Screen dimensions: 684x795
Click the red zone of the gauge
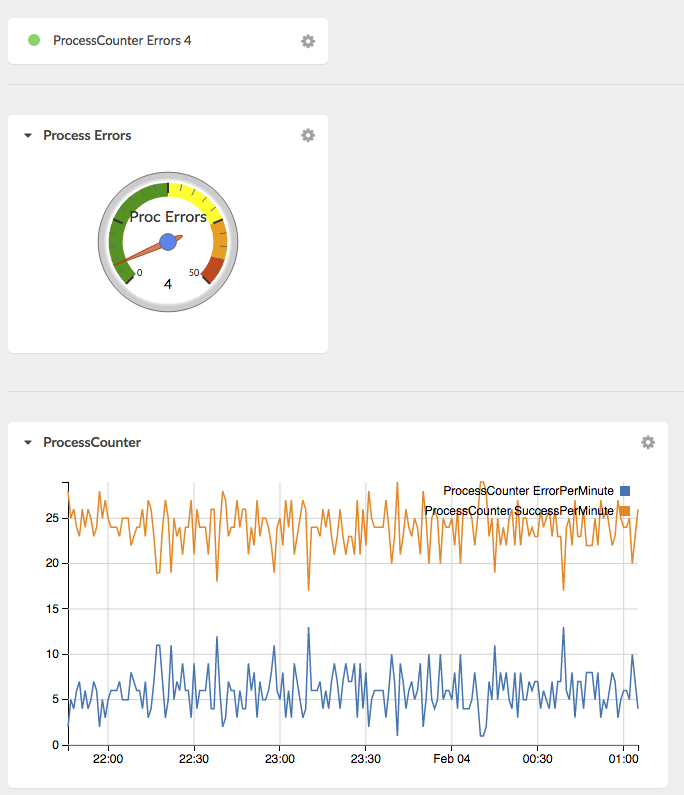click(x=214, y=270)
